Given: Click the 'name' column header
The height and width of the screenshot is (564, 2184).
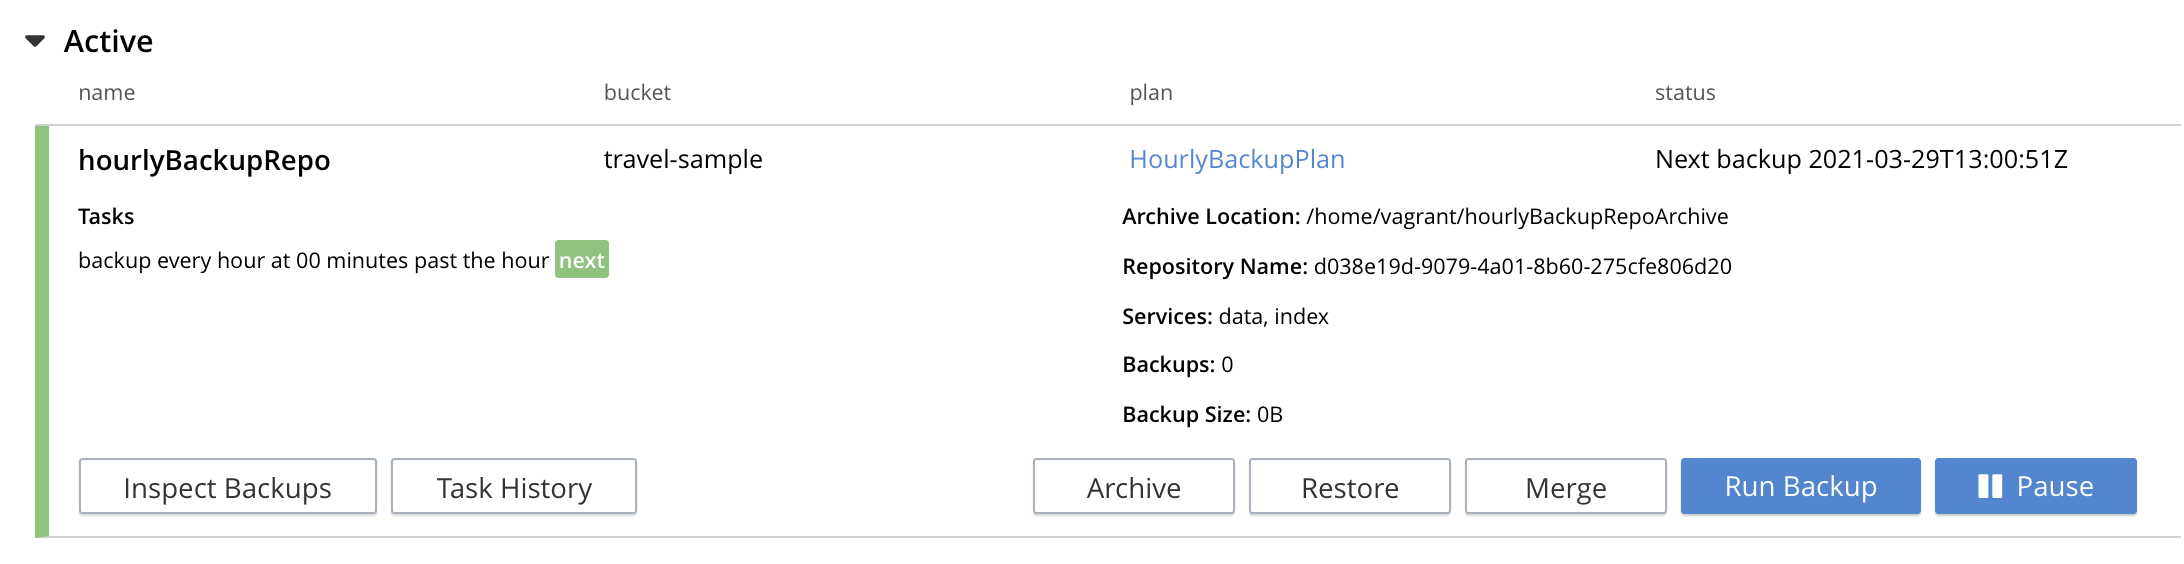Looking at the screenshot, I should 106,93.
